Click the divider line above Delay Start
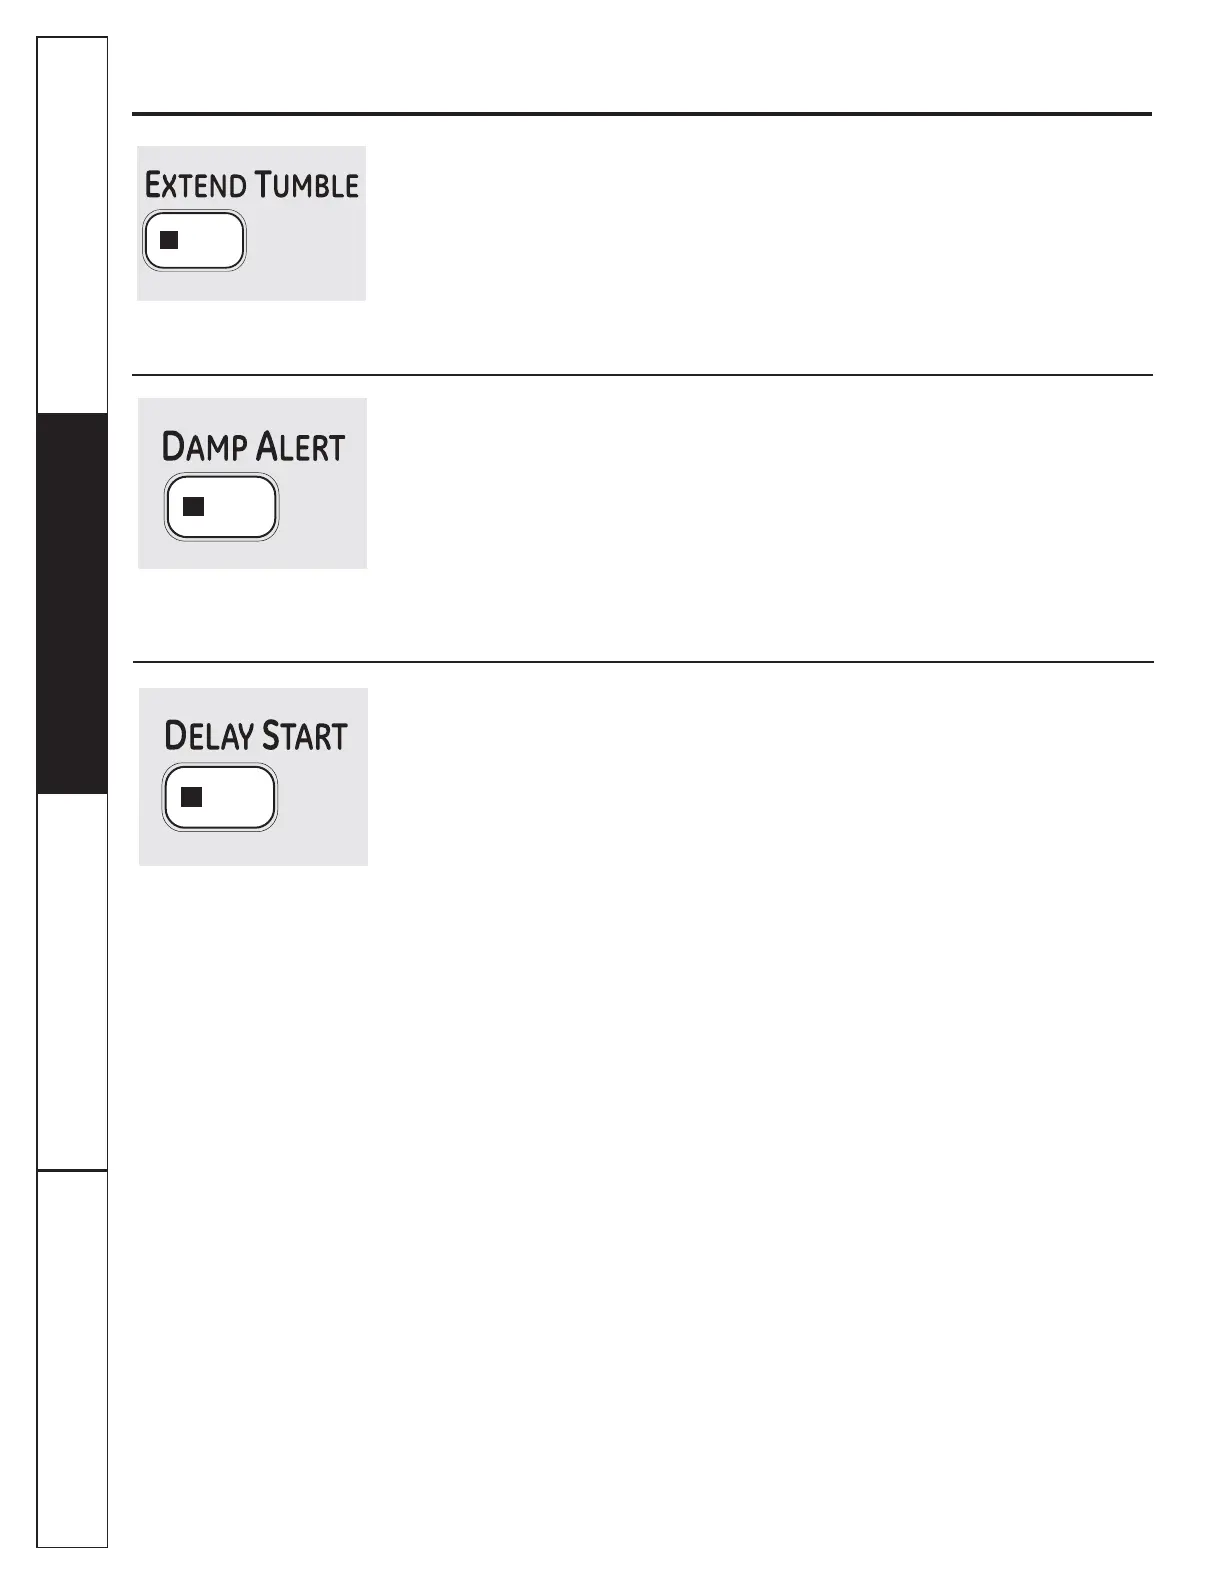 [642, 661]
